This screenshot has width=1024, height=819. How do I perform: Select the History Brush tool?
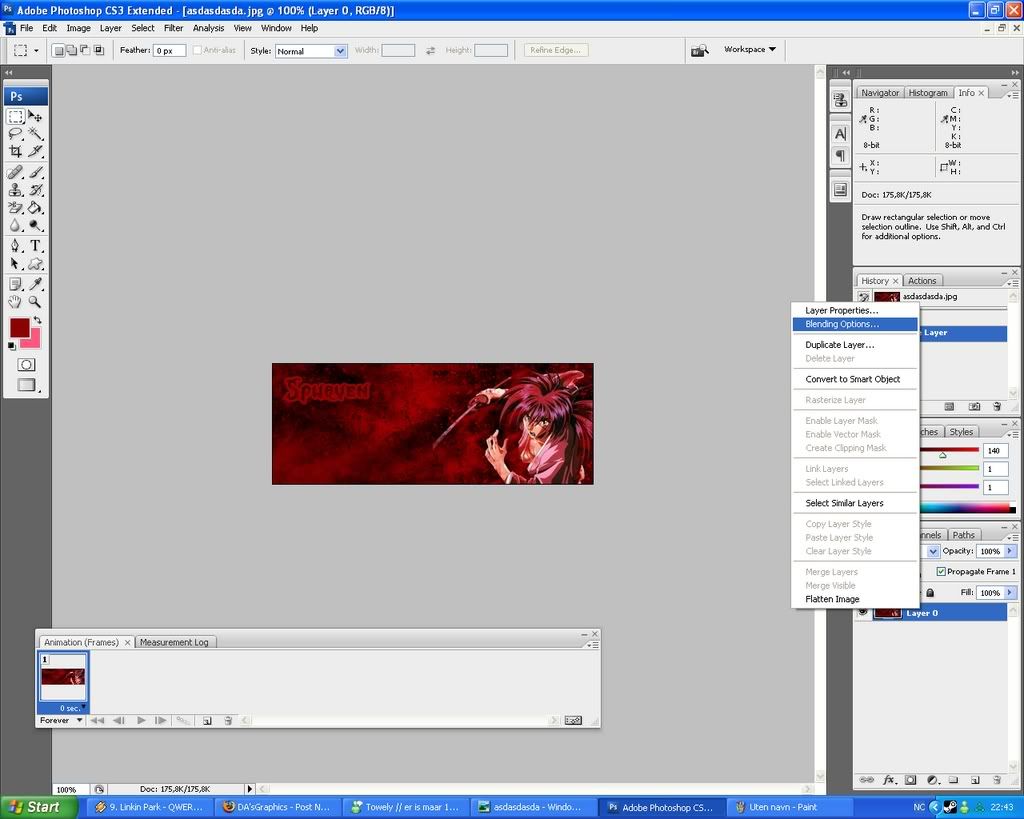(x=35, y=190)
